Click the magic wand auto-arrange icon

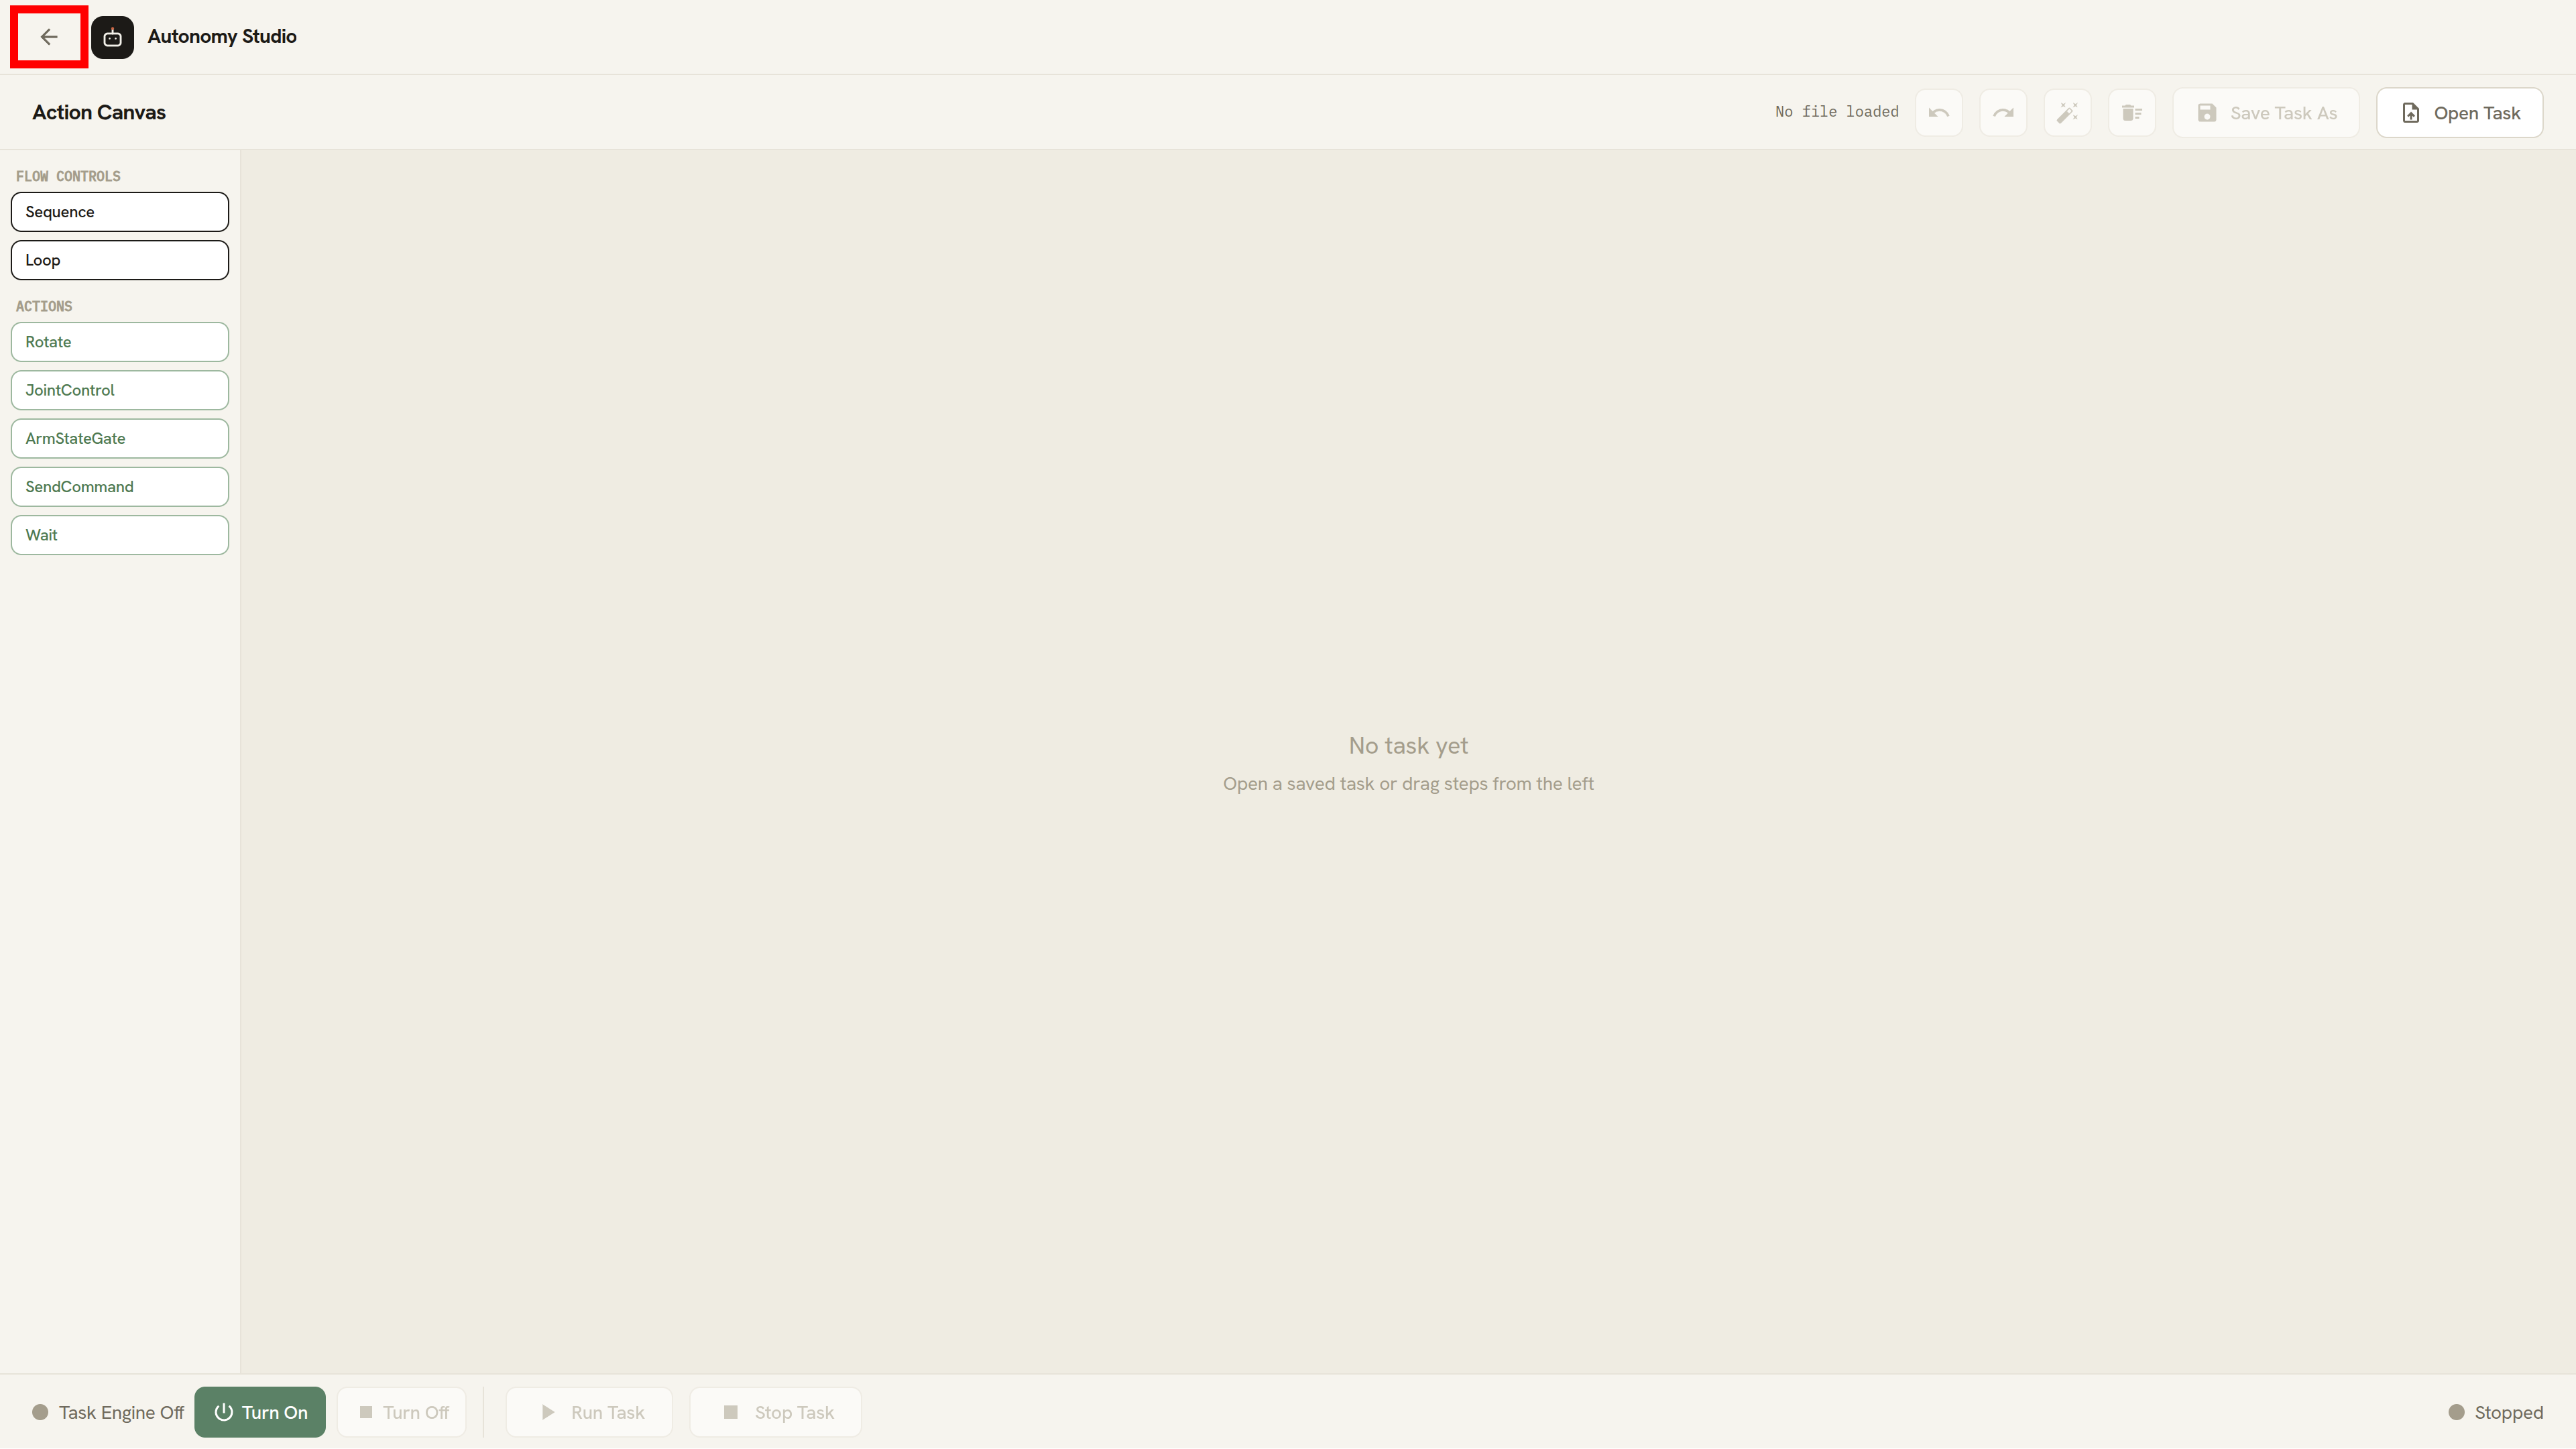(x=2067, y=113)
